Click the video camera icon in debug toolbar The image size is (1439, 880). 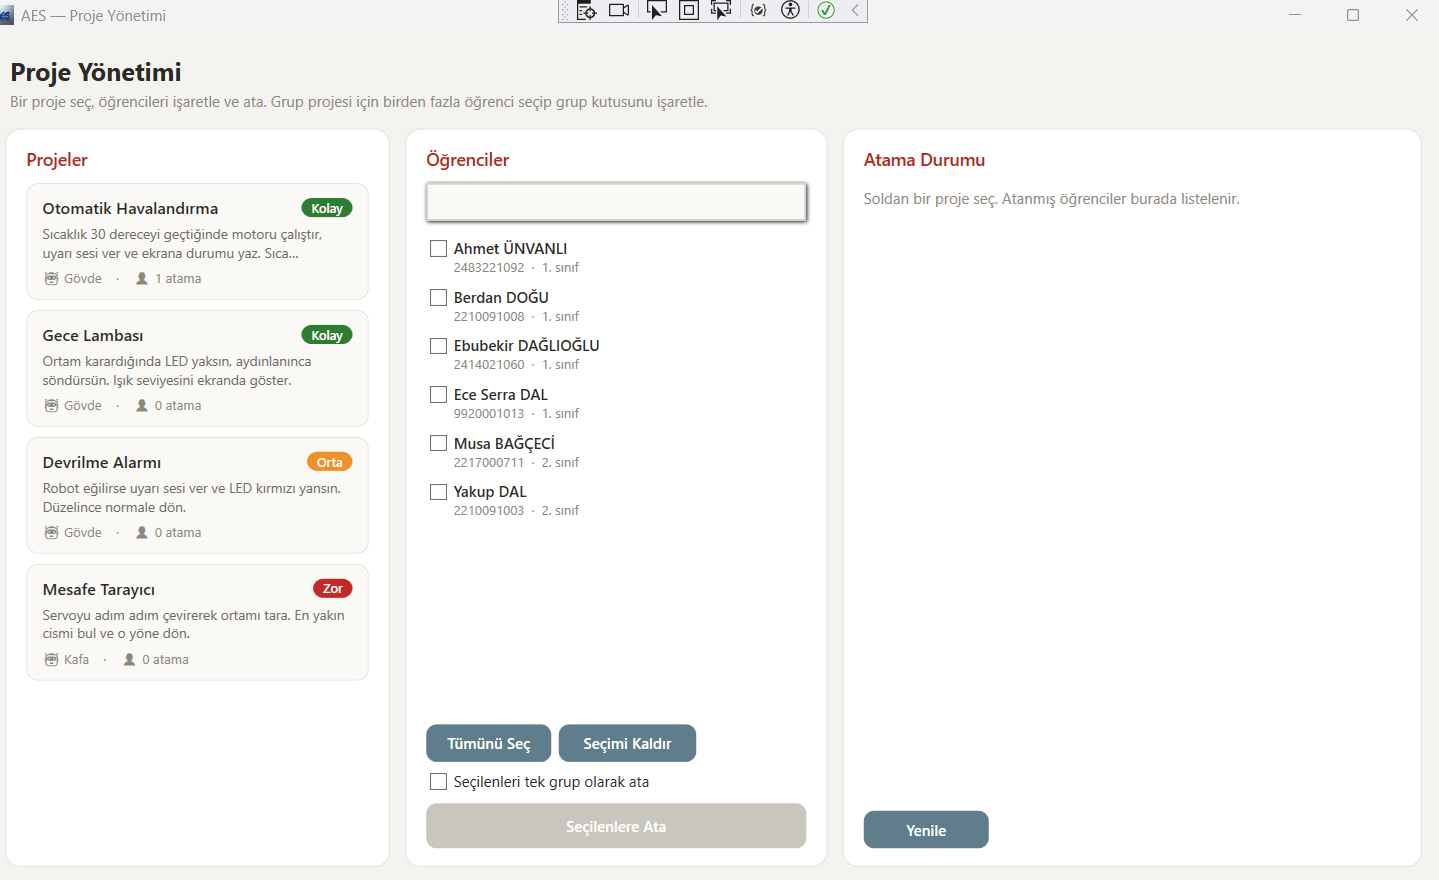point(619,11)
